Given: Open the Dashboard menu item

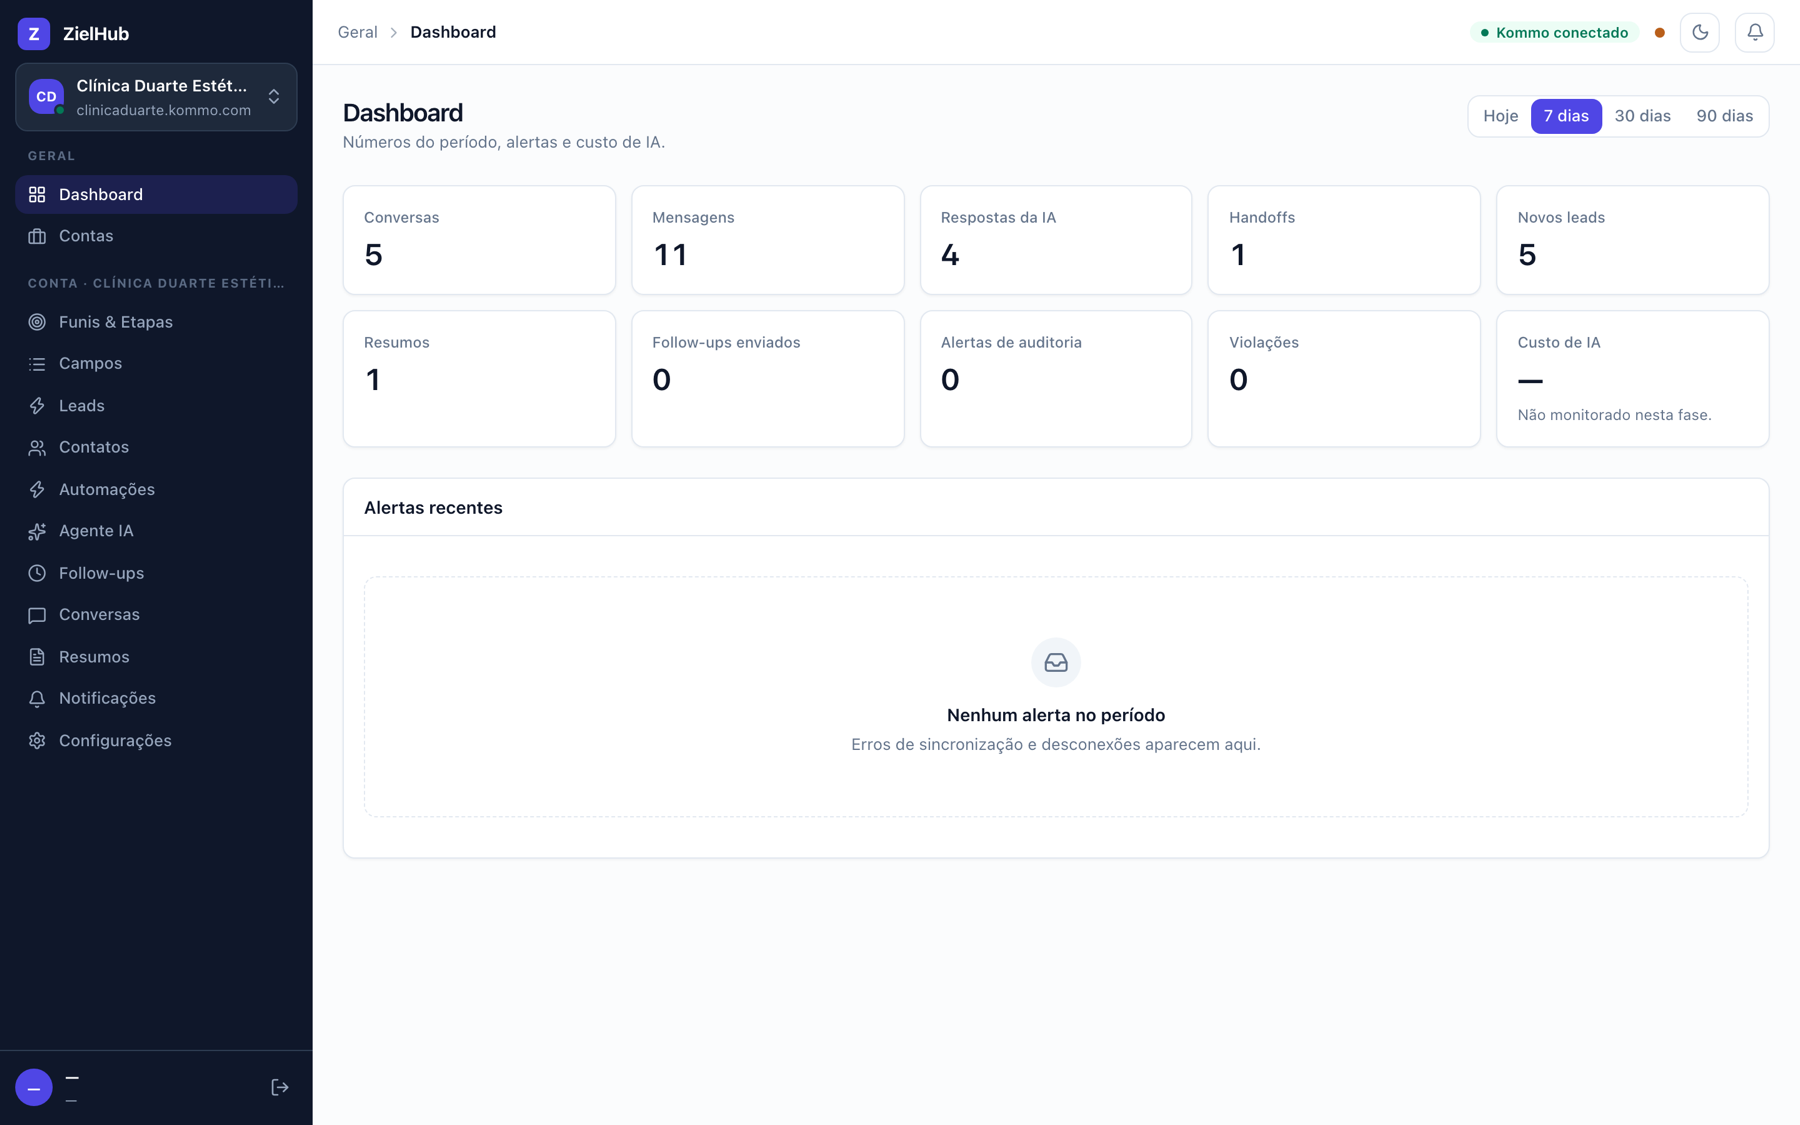Looking at the screenshot, I should tap(156, 195).
